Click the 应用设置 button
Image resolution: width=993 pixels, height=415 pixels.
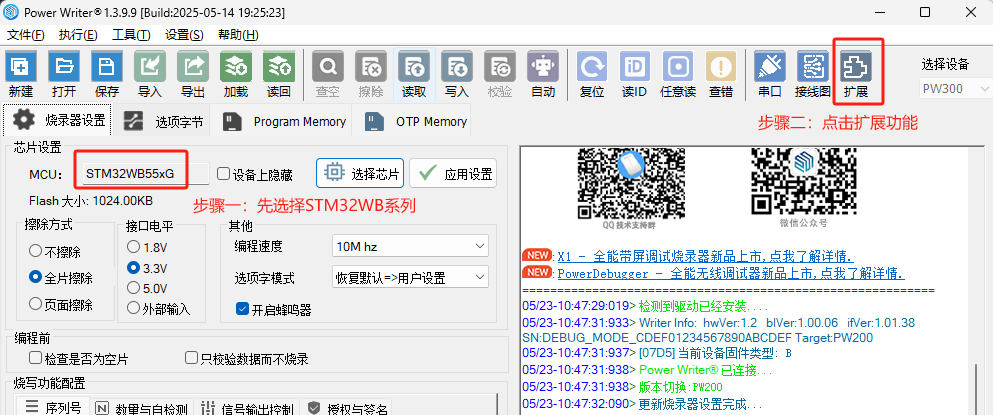[453, 173]
